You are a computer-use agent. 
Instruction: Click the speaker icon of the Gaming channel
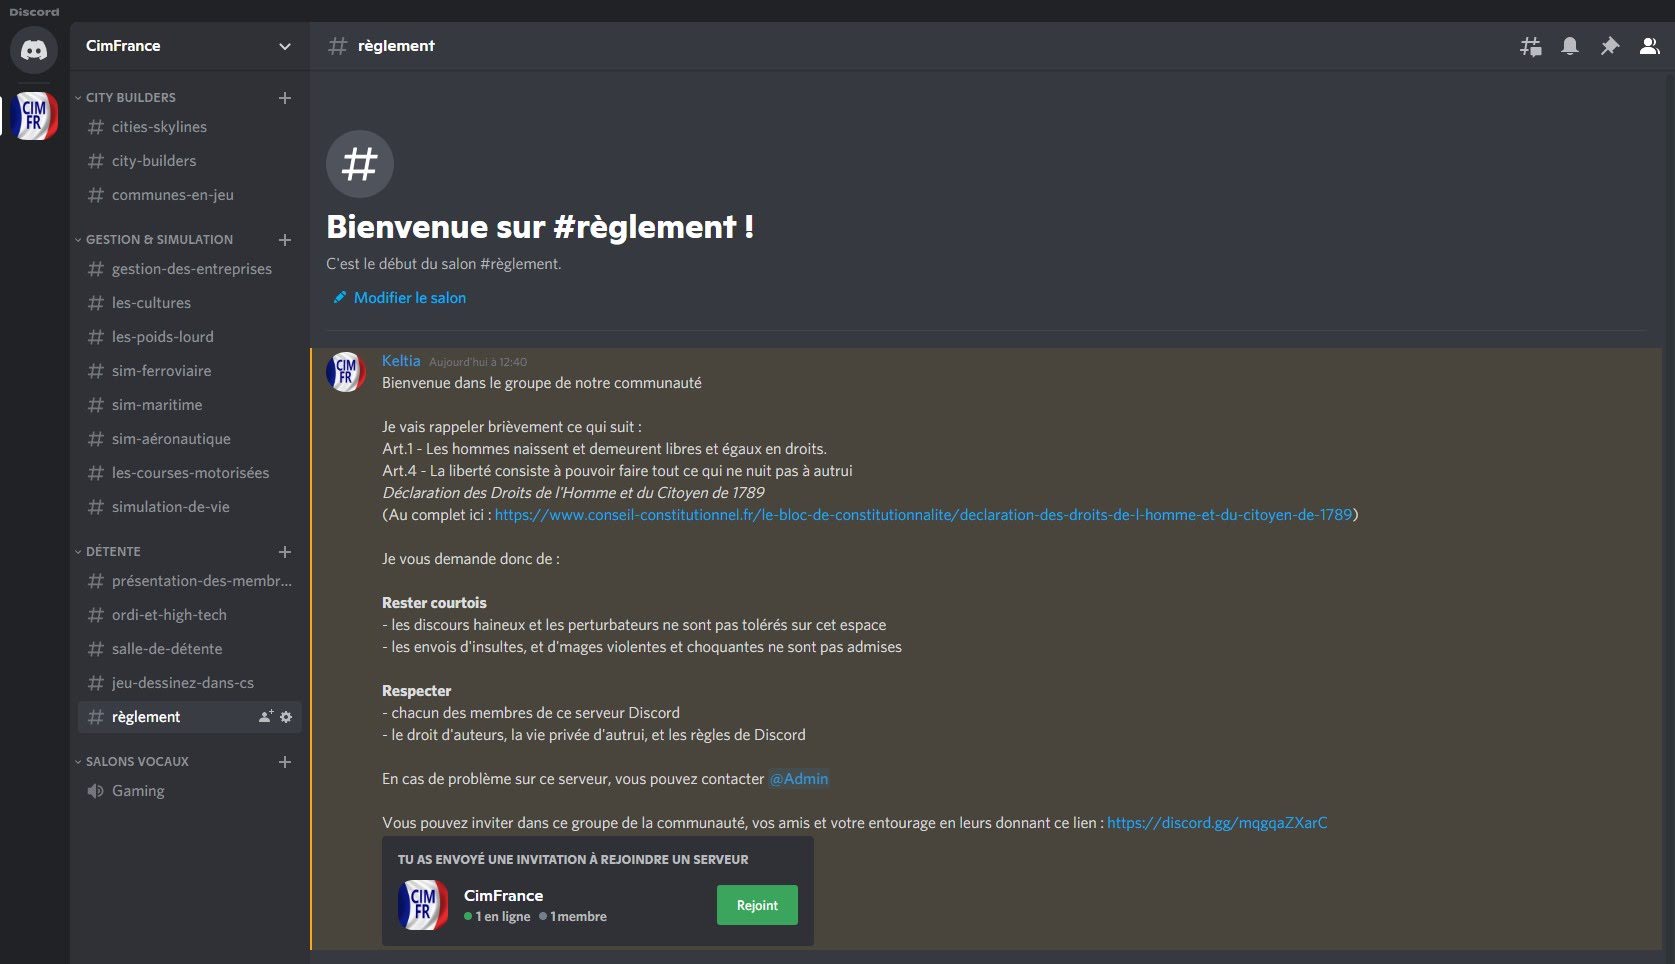(95, 791)
